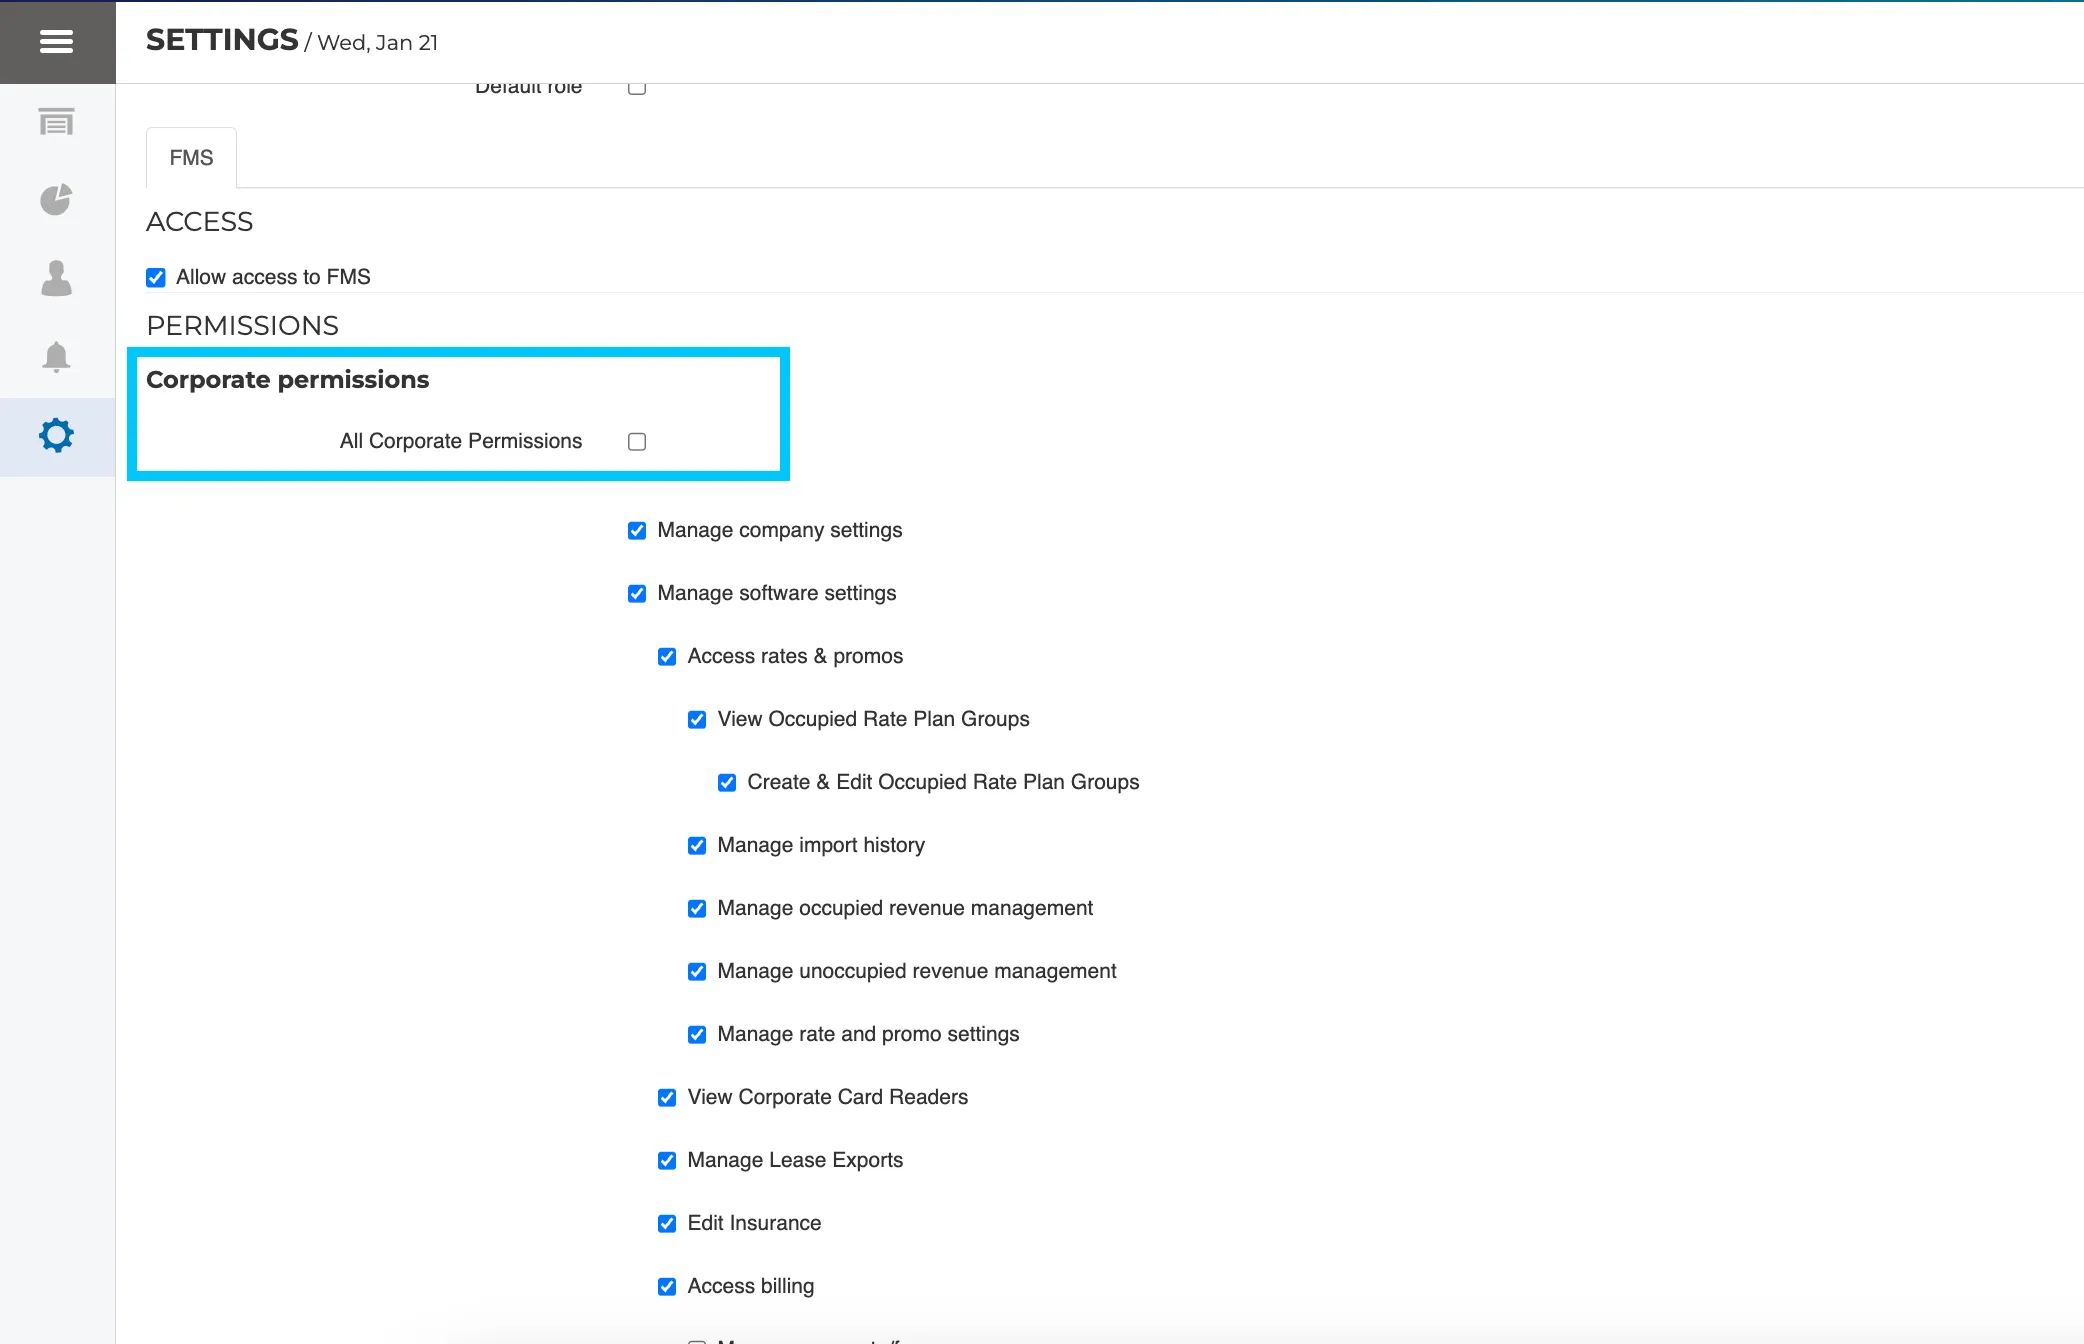Click the SETTINGS page title
This screenshot has height=1344, width=2084.
(x=222, y=40)
